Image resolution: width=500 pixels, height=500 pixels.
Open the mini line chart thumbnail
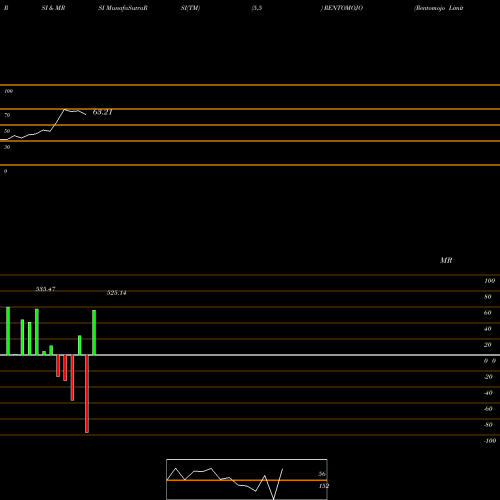[247, 479]
